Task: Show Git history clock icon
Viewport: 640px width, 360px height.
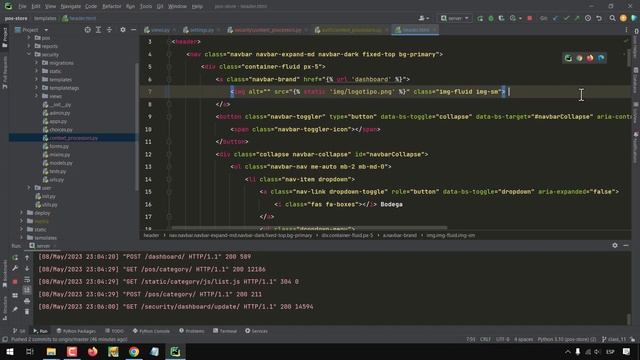Action: (588, 18)
